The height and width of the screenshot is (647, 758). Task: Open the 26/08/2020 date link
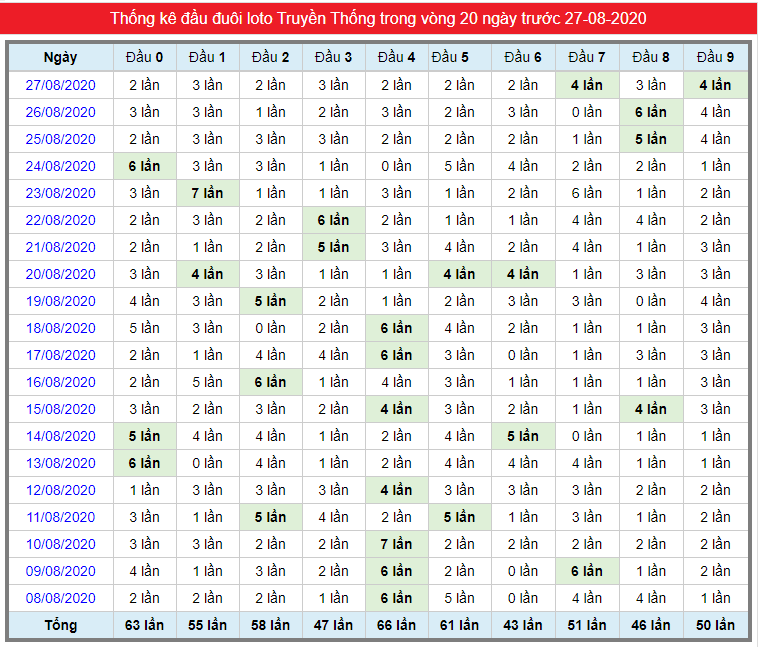[x=60, y=112]
